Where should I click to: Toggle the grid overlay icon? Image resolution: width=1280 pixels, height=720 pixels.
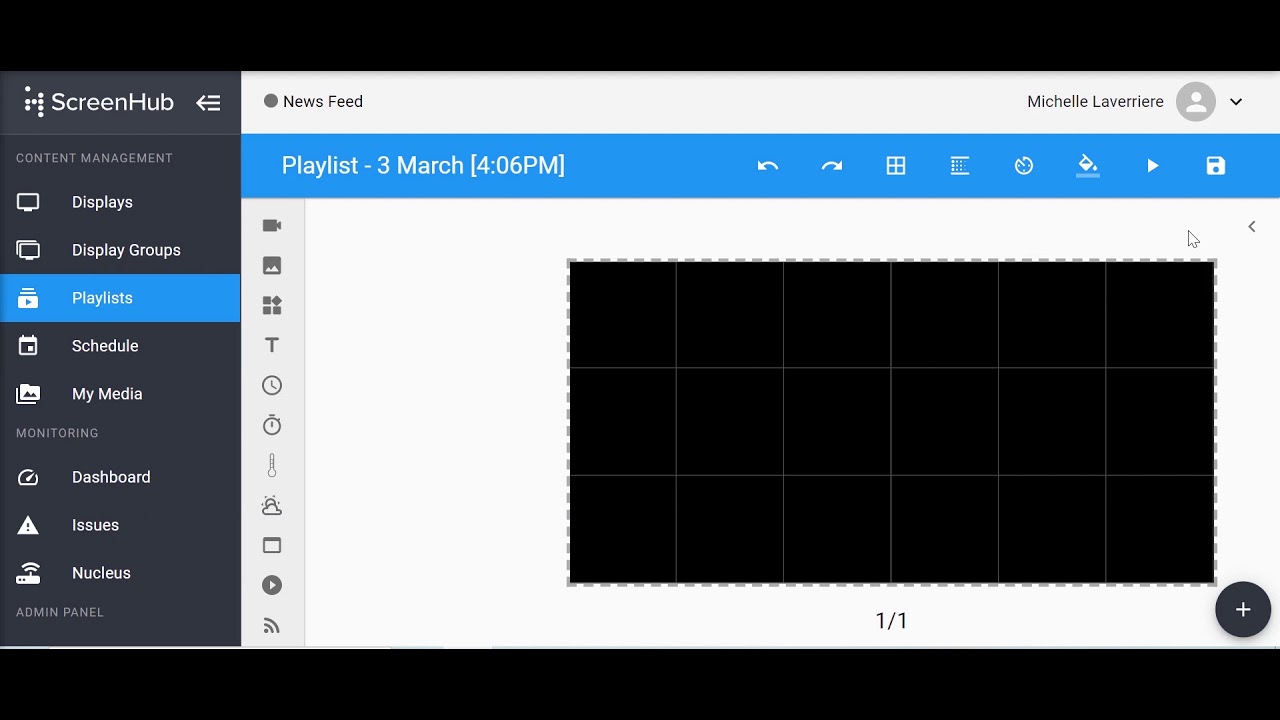pos(896,166)
